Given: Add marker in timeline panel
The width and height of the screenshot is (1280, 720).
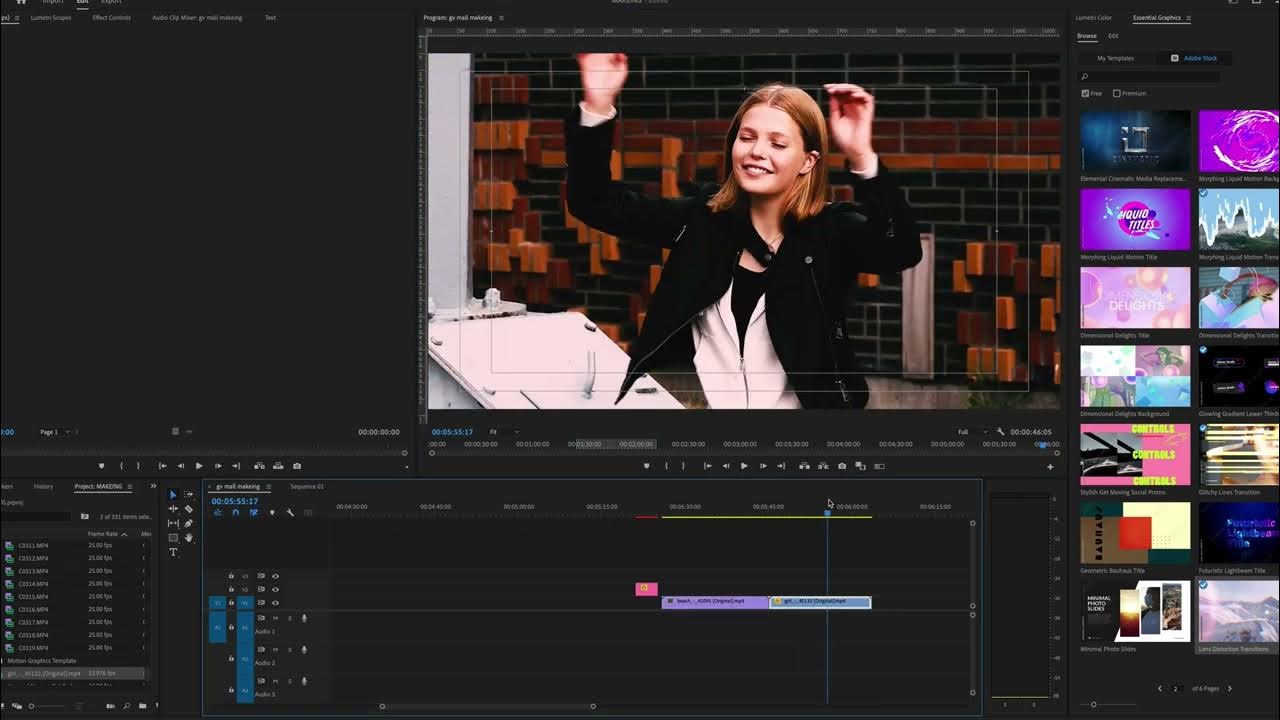Looking at the screenshot, I should click(x=271, y=512).
